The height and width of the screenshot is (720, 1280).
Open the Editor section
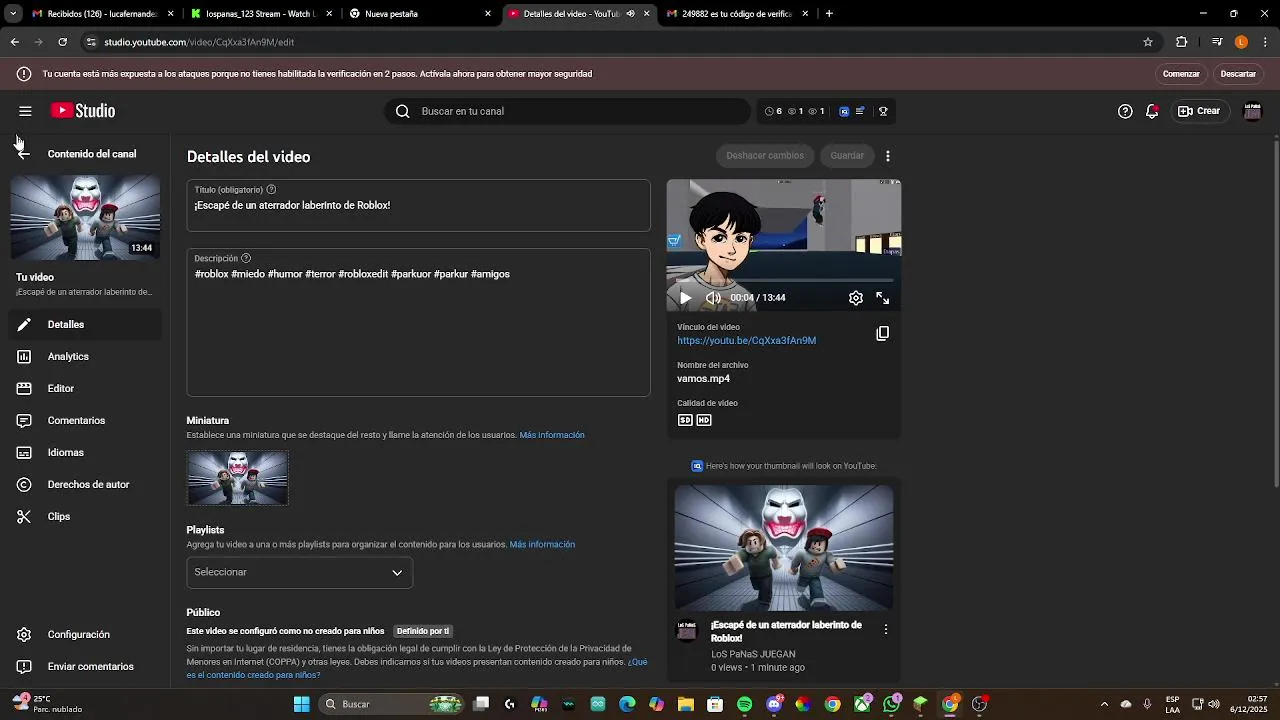point(85,388)
